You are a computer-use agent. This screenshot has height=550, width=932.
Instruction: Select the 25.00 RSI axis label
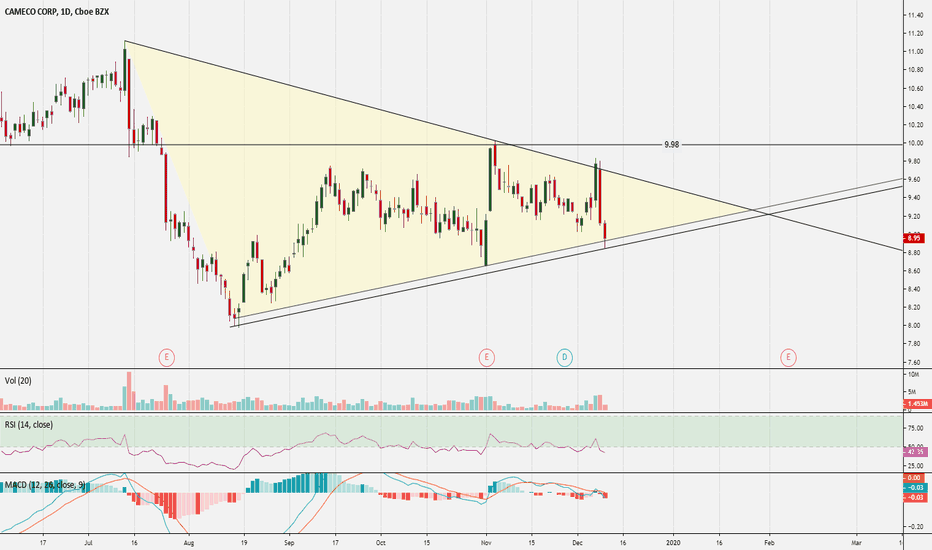[x=915, y=466]
